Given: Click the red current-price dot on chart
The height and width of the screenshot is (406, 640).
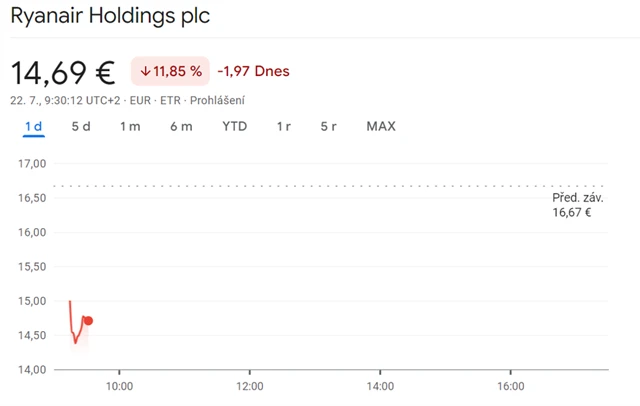Looking at the screenshot, I should [89, 321].
